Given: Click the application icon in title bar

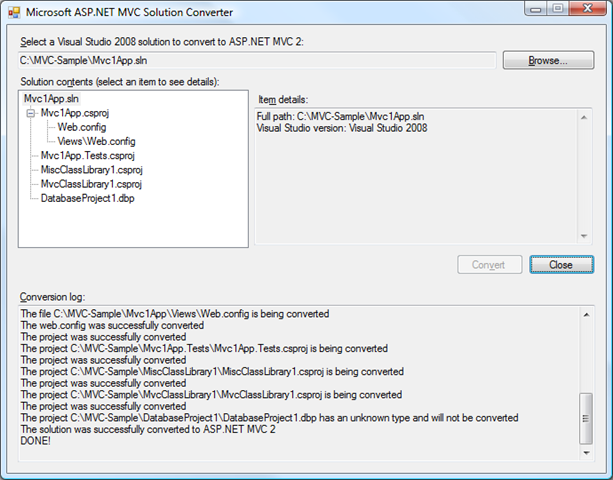Looking at the screenshot, I should pos(14,12).
